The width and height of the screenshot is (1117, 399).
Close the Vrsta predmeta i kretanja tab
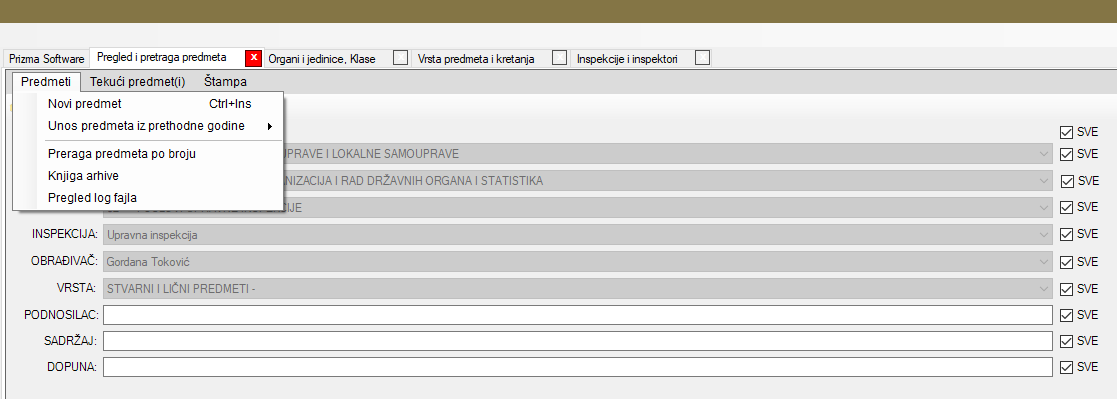click(x=560, y=58)
